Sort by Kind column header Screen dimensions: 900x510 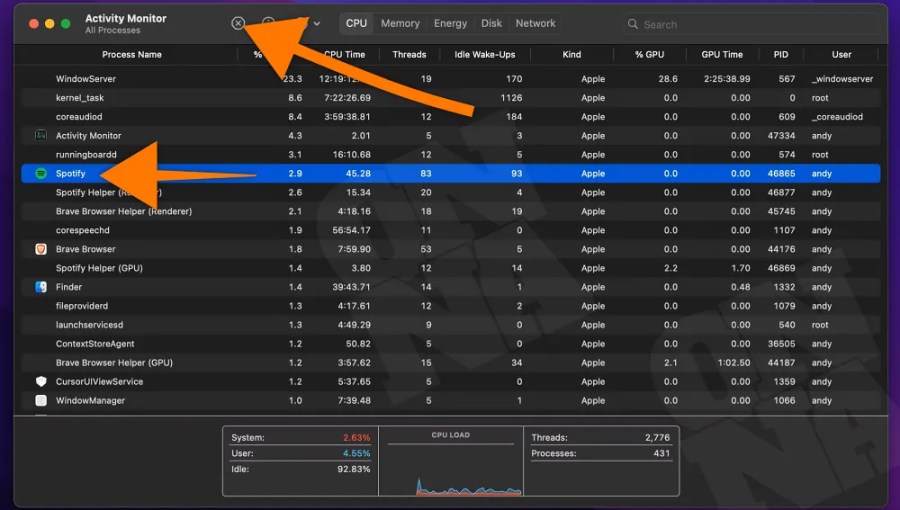(x=571, y=54)
